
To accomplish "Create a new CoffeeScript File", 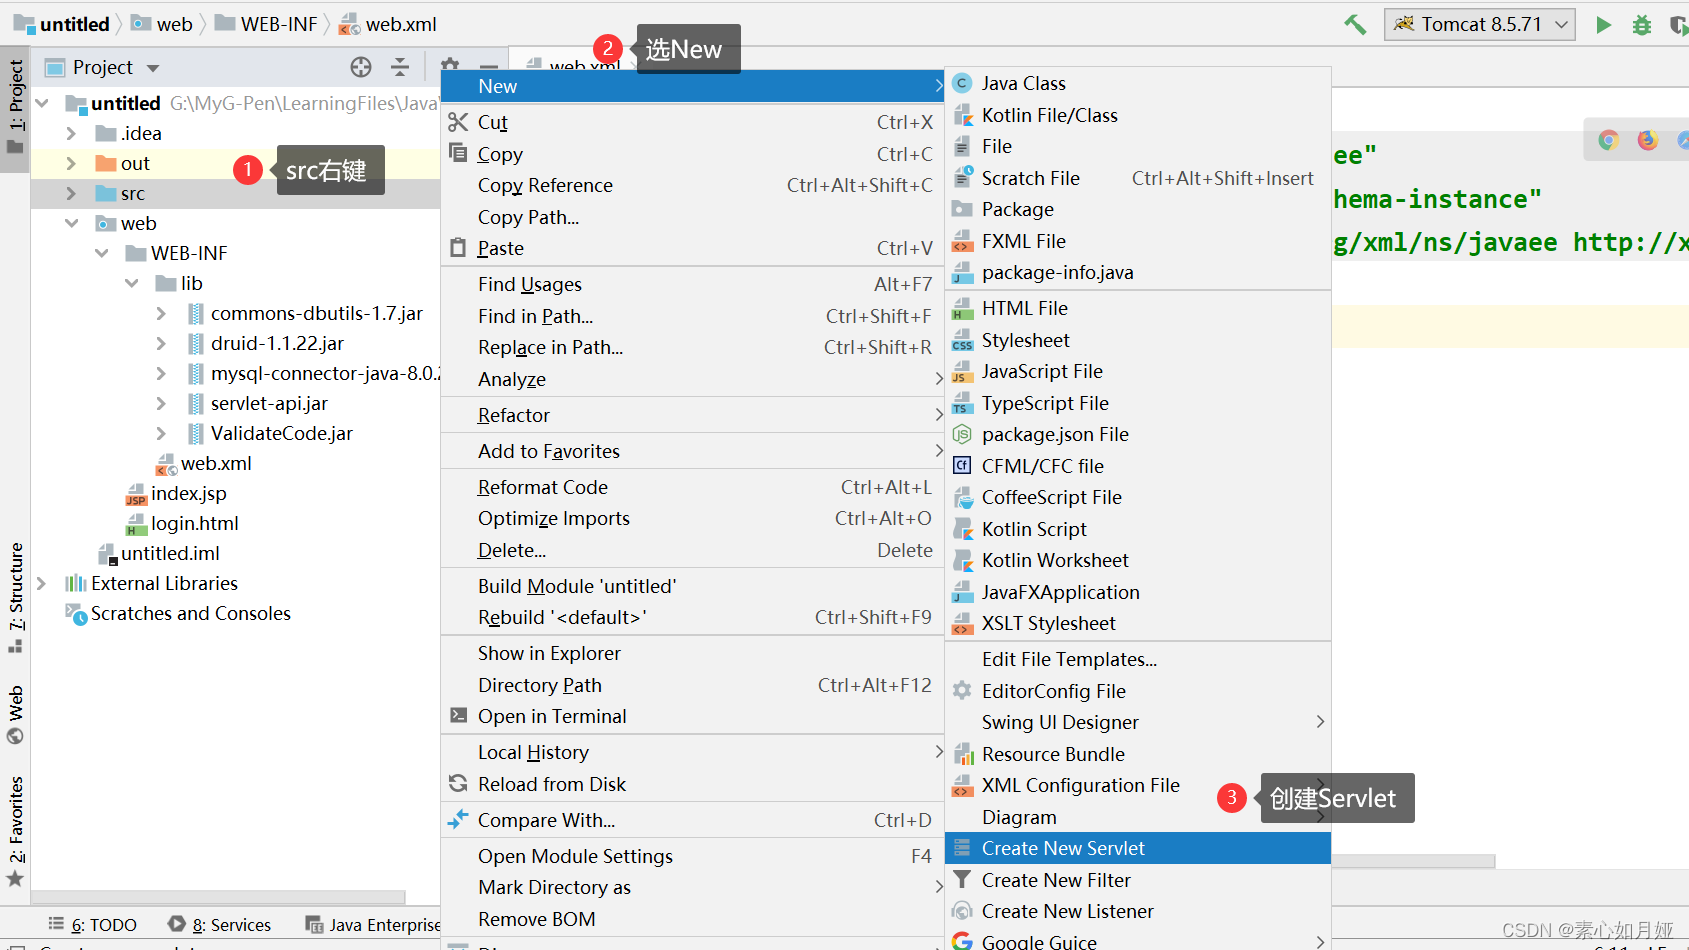I will pos(1138,497).
